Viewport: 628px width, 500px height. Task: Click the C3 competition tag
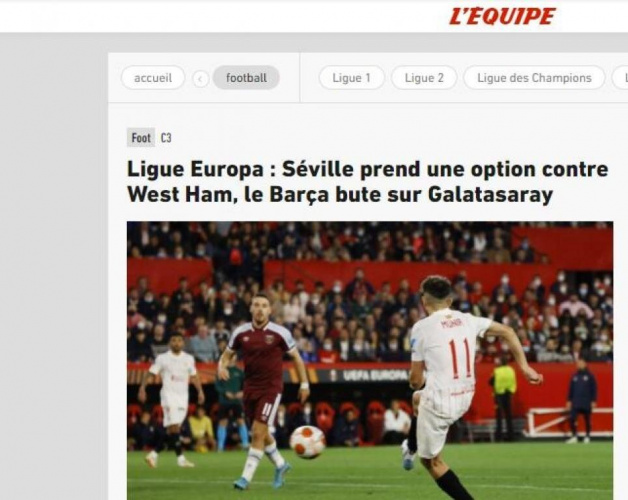click(166, 138)
